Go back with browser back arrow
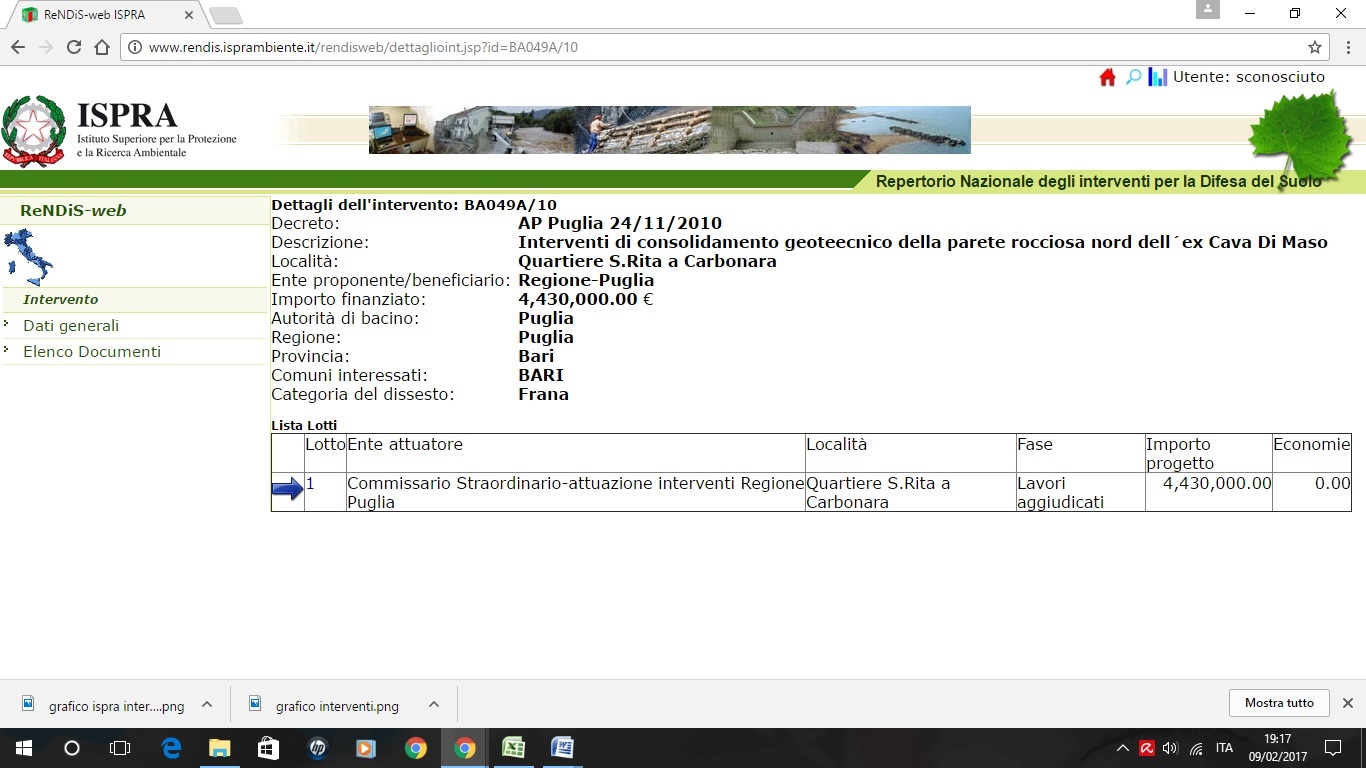The image size is (1366, 768). click(x=18, y=47)
